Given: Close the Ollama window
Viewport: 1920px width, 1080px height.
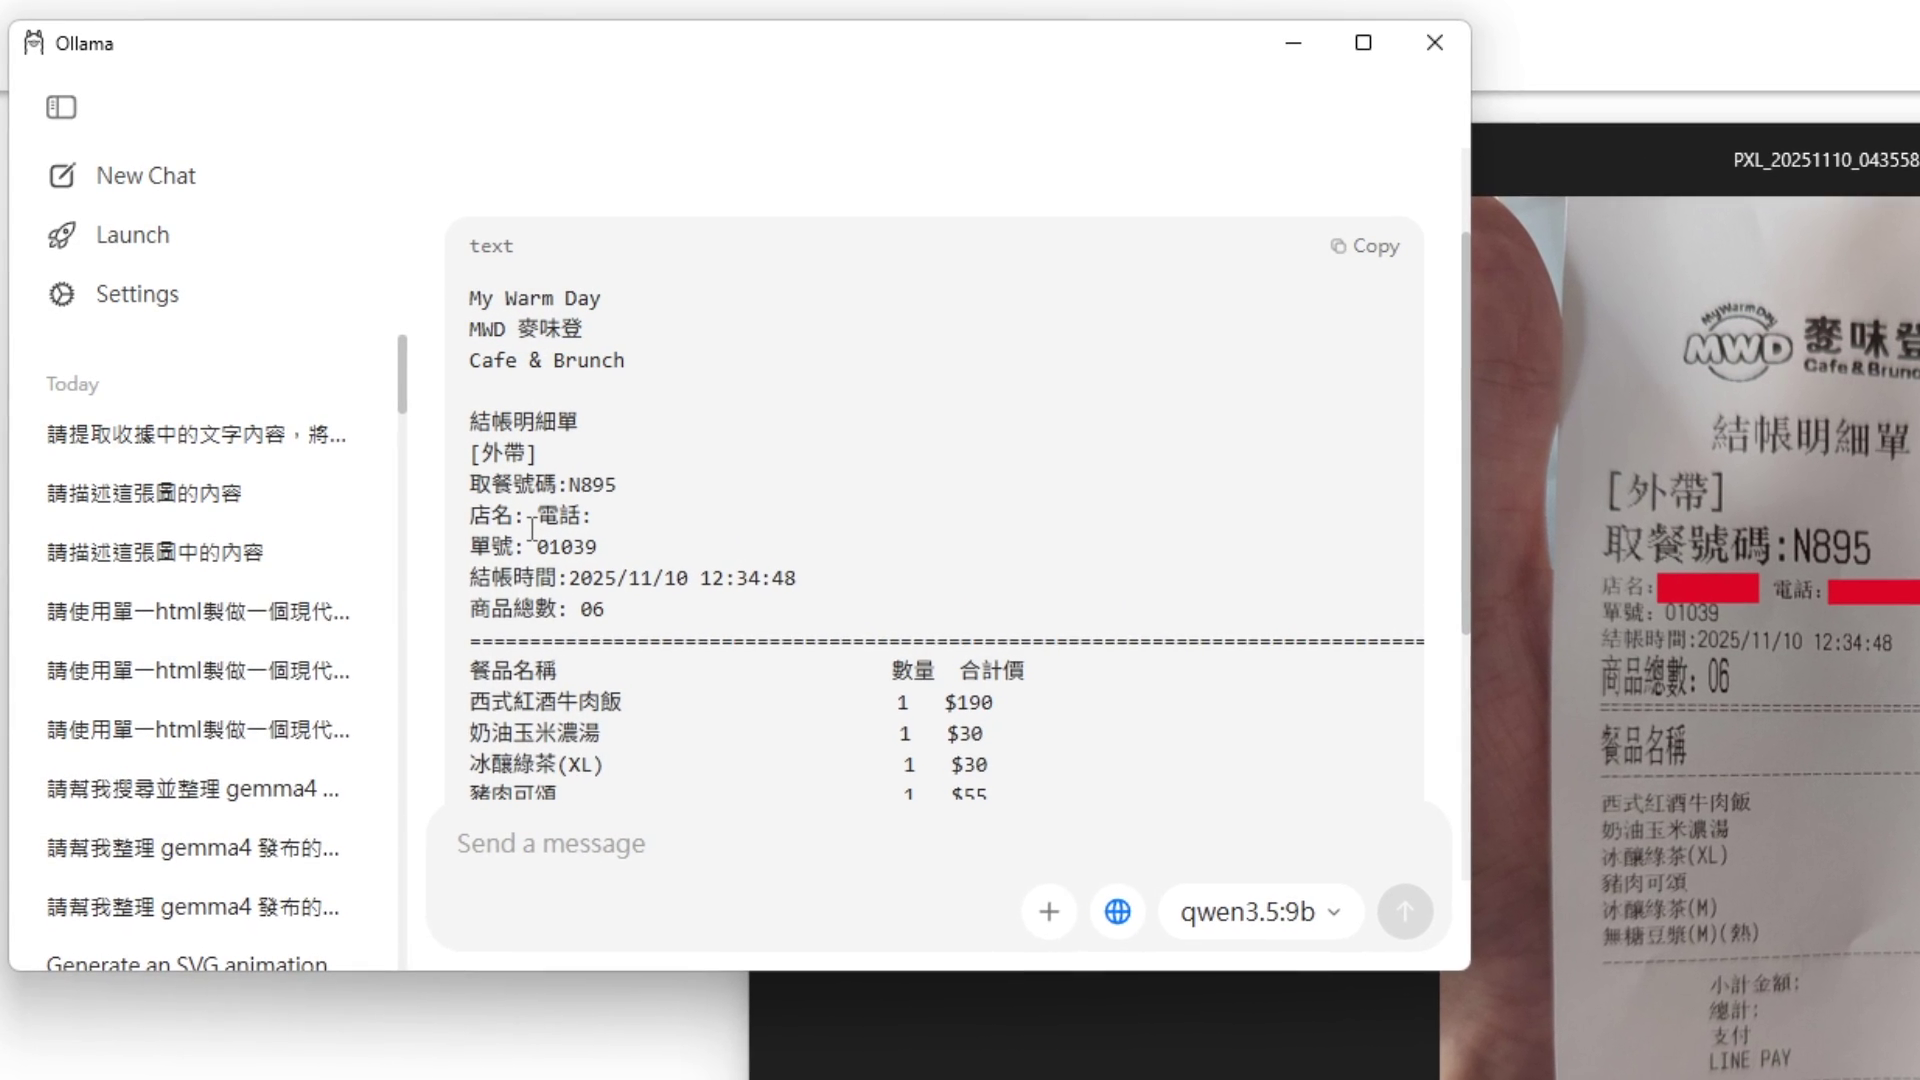Looking at the screenshot, I should tap(1434, 43).
